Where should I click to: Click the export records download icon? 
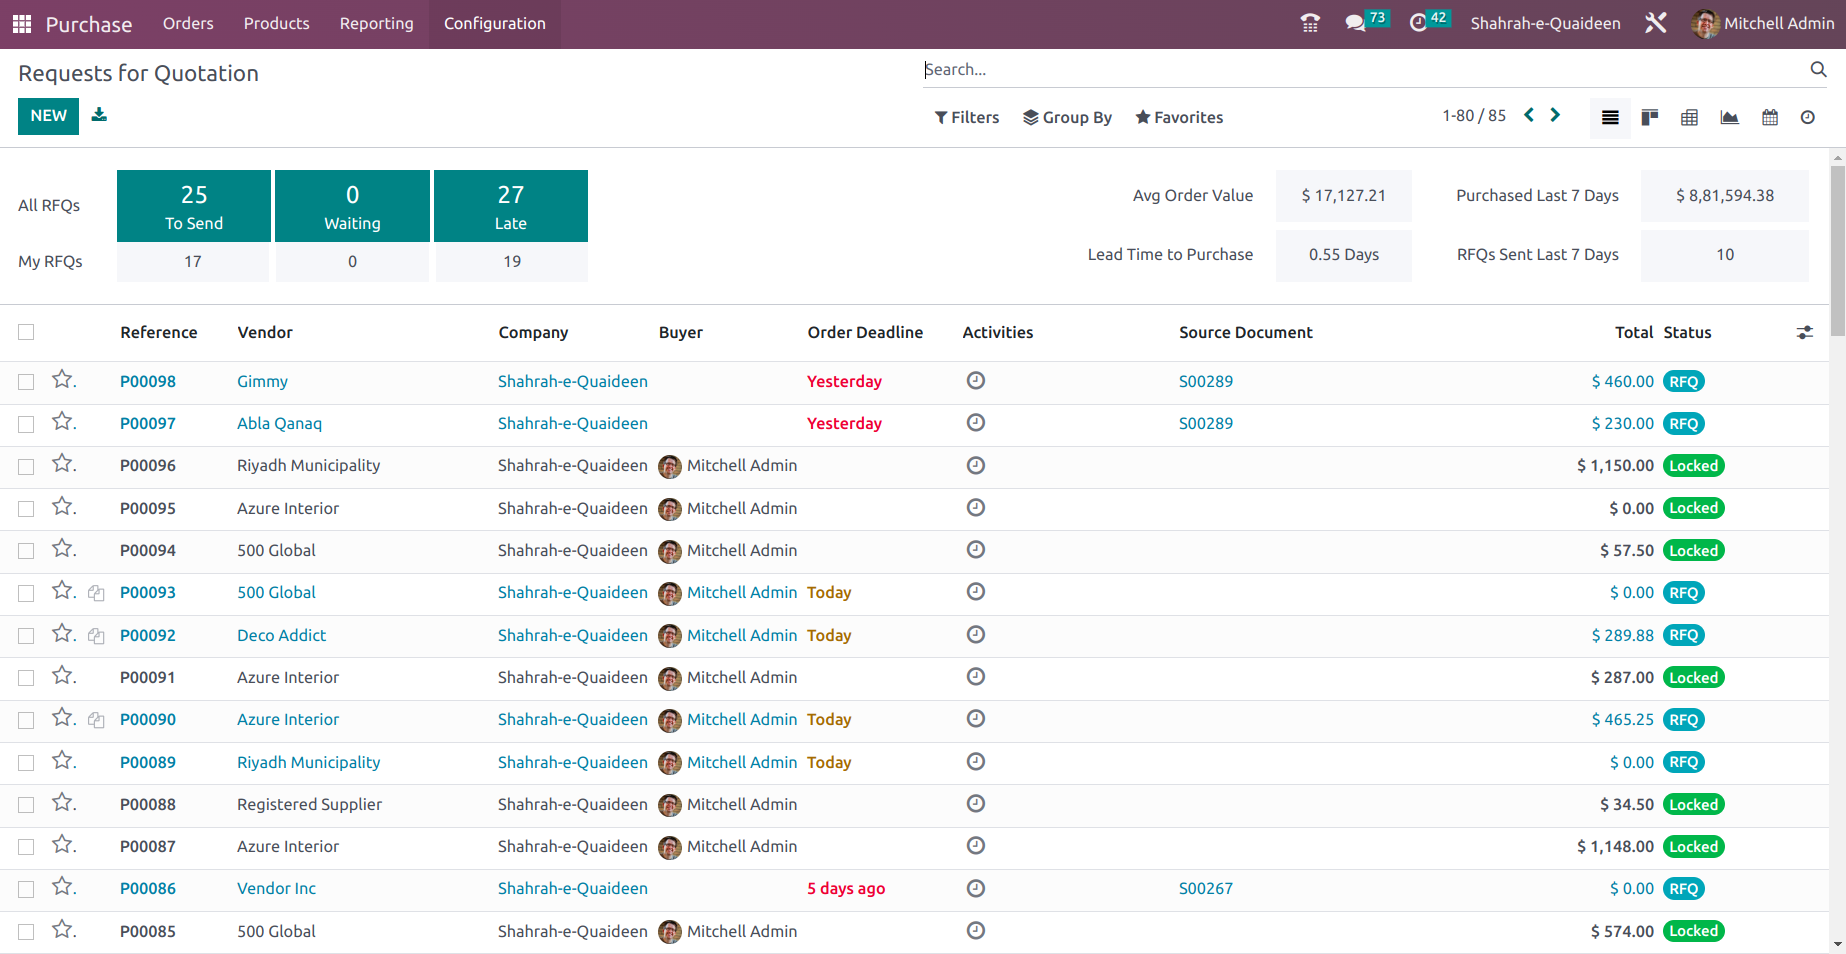[99, 115]
